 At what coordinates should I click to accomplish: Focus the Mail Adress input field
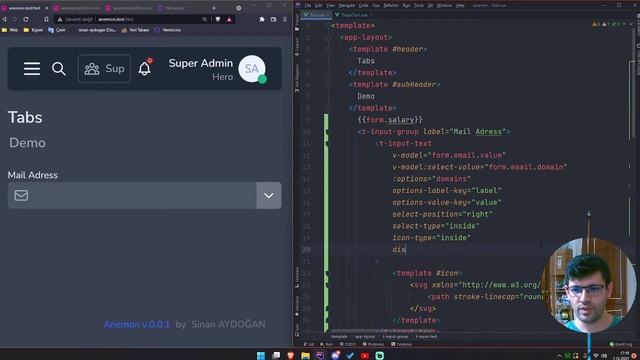point(132,196)
